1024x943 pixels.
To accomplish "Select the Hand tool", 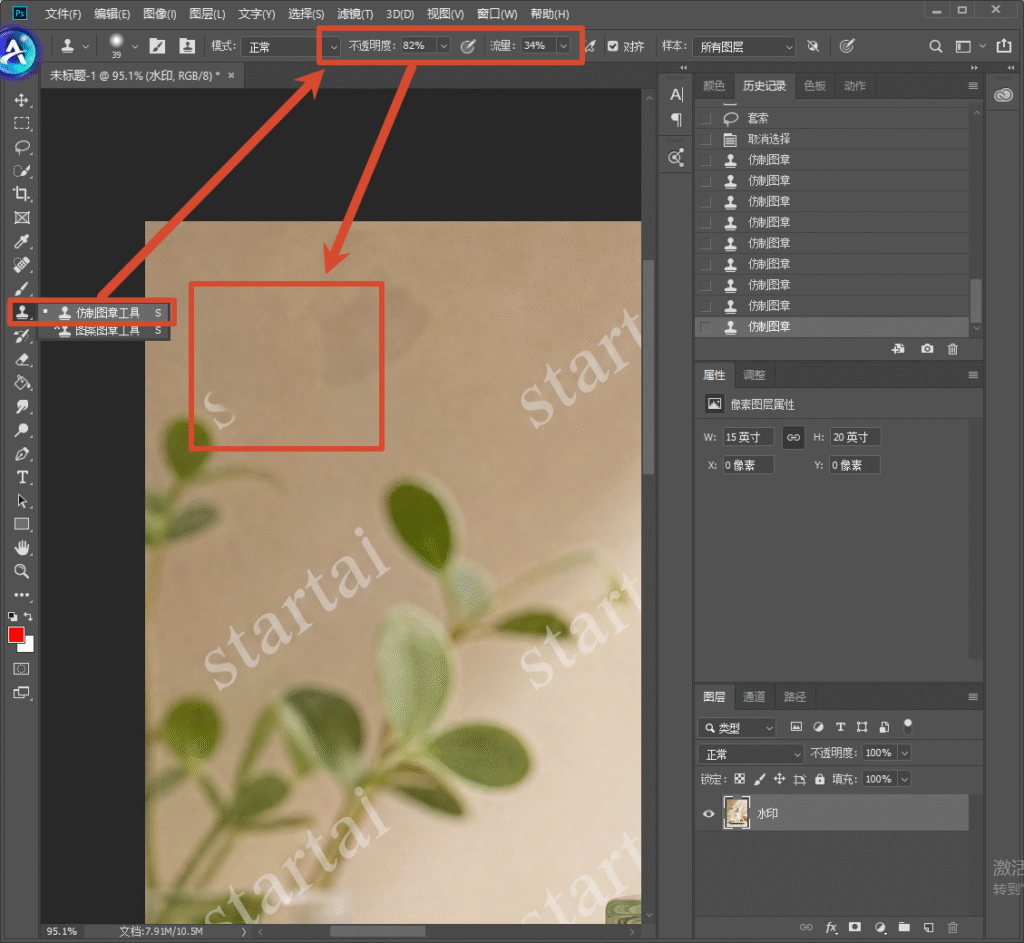I will point(22,548).
